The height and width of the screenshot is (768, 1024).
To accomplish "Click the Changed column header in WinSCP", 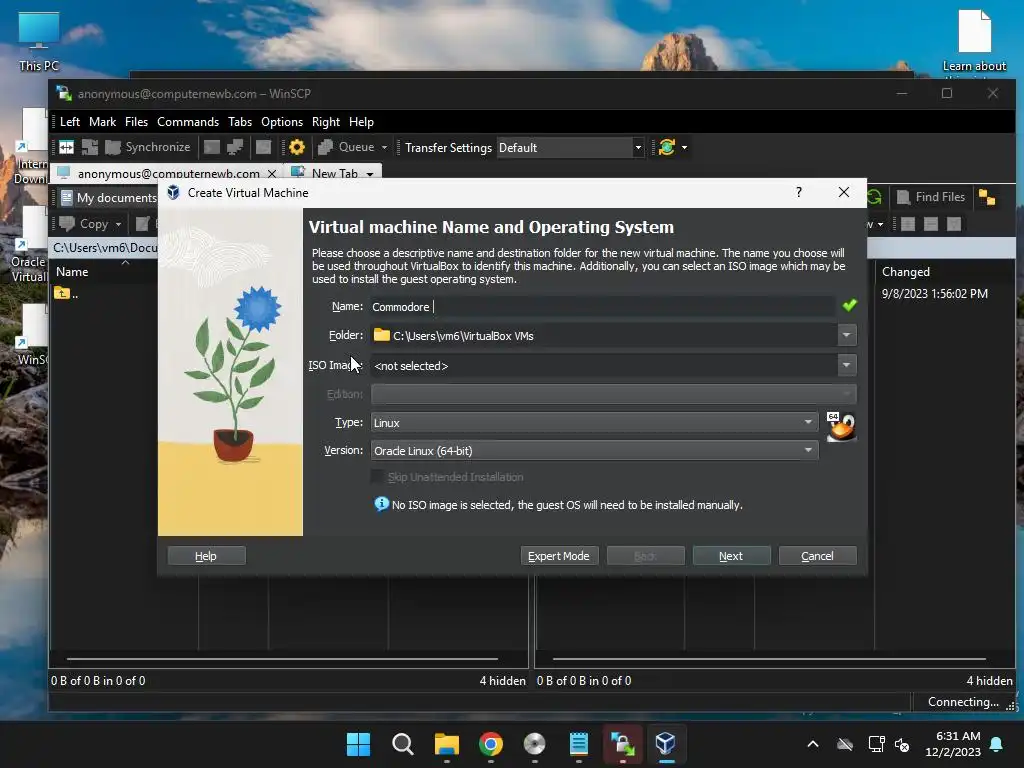I will coord(906,272).
